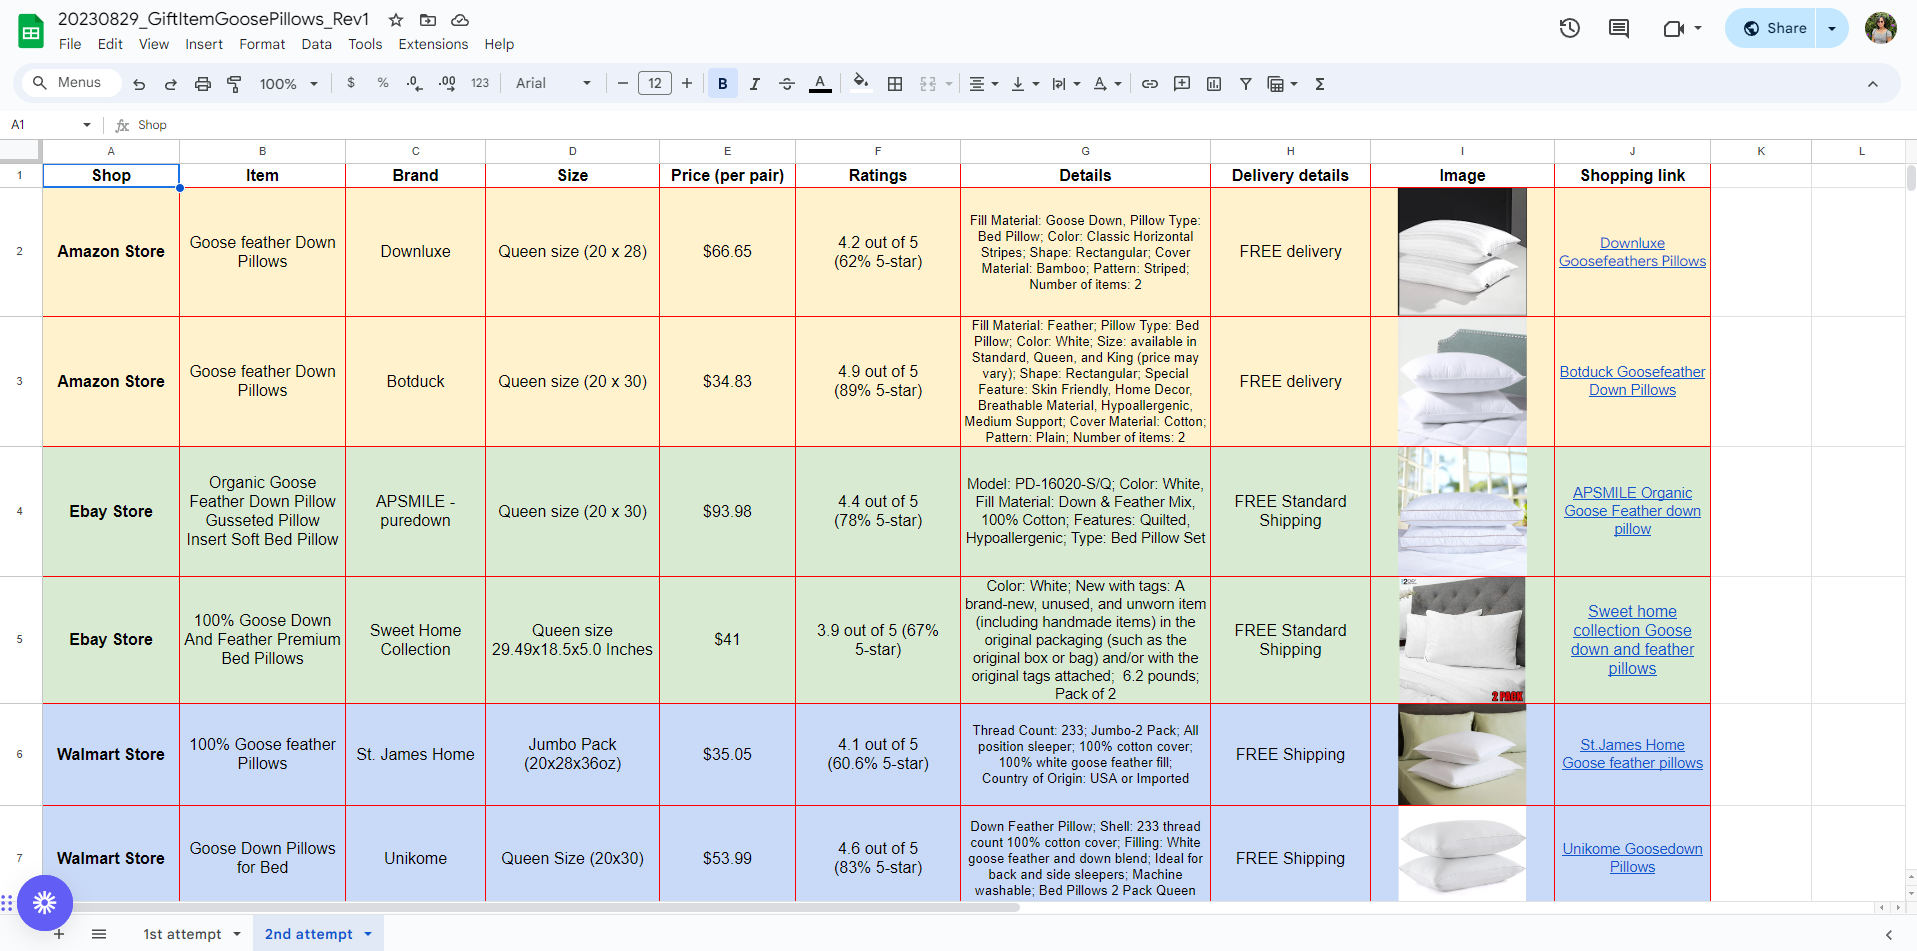Screen dimensions: 1917x951
Task: Increase decimal places
Action: pyautogui.click(x=447, y=83)
